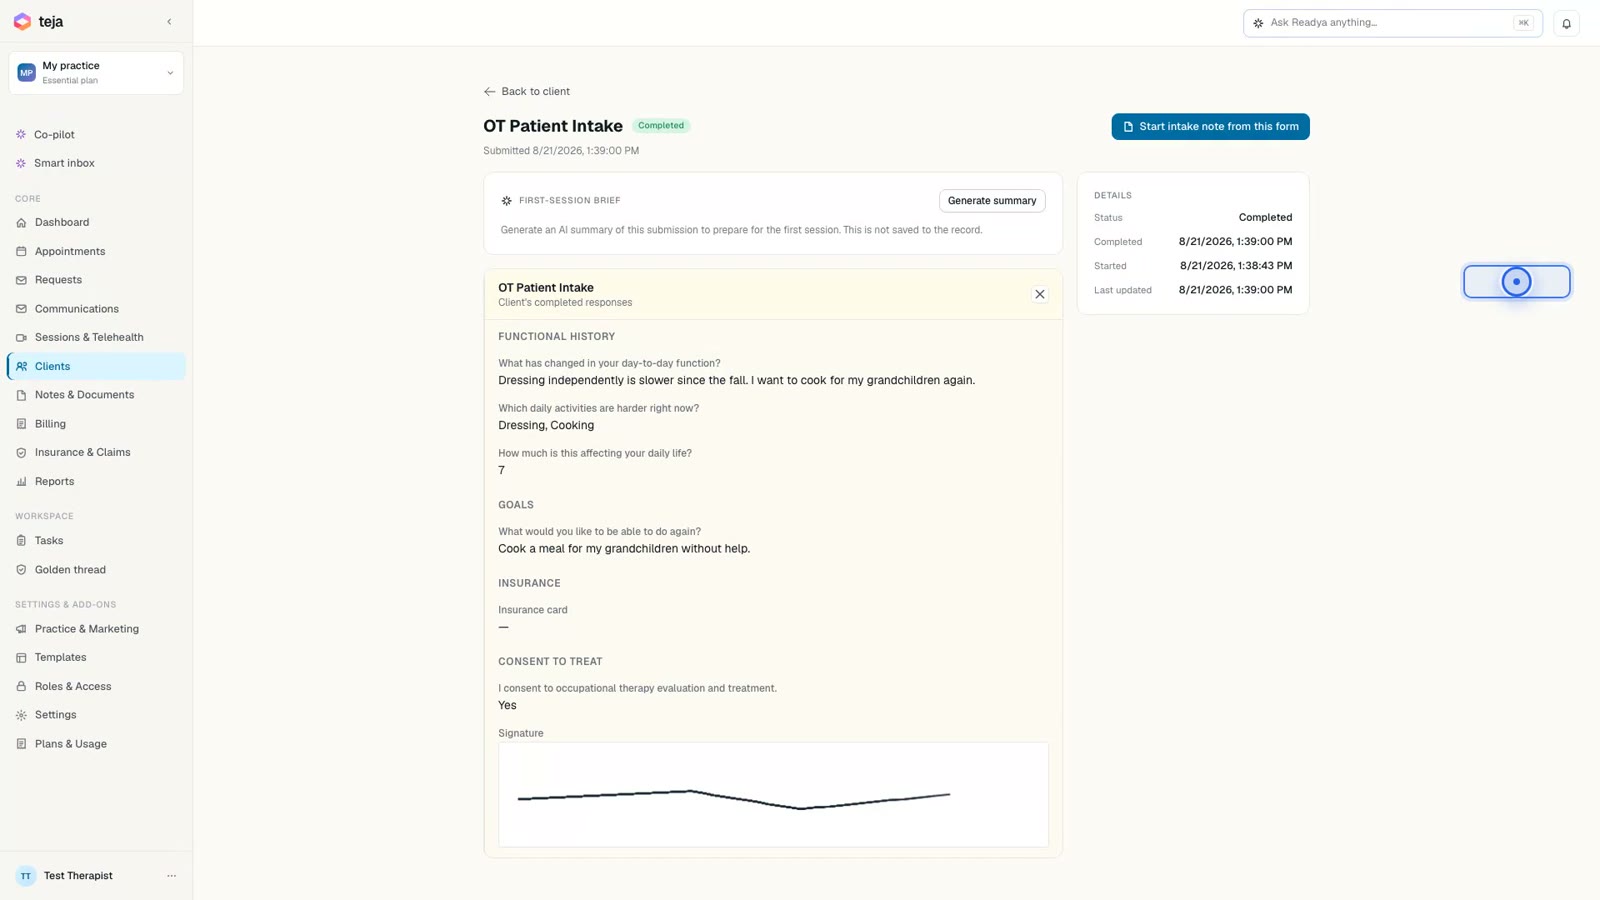Click the client signature image
Screen dimensions: 1600x900
[x=773, y=795]
